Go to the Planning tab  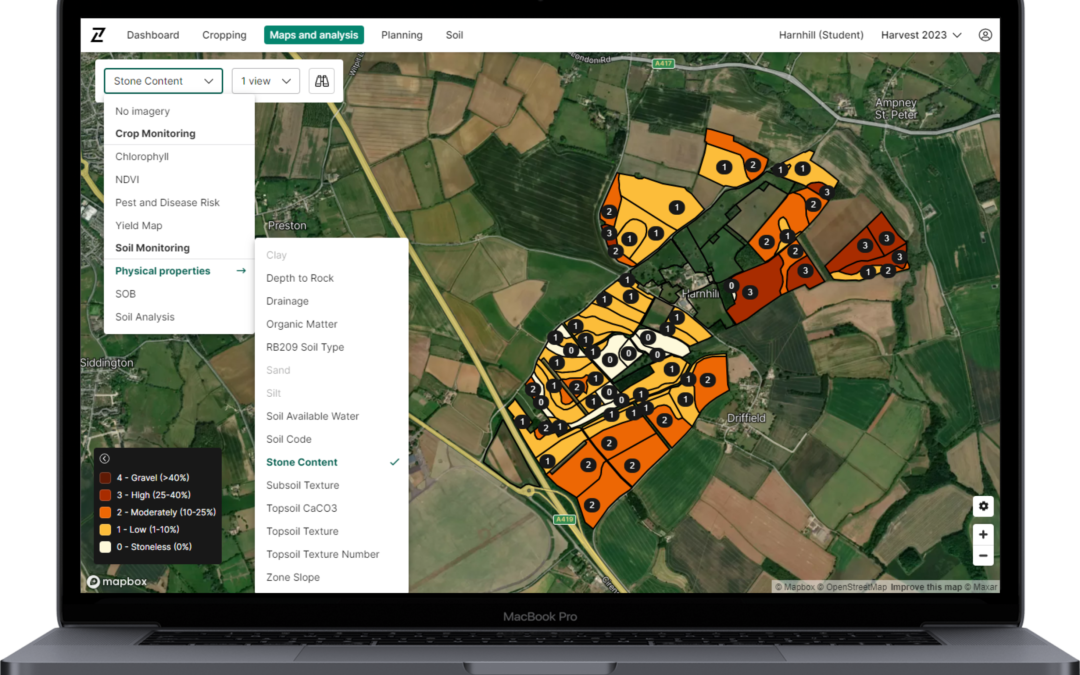(402, 34)
